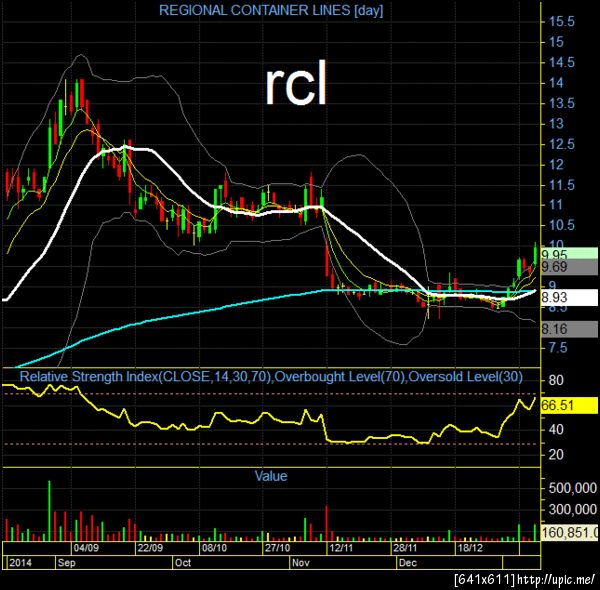Click the 18/12 date marker
Viewport: 600px width, 590px height.
click(470, 548)
